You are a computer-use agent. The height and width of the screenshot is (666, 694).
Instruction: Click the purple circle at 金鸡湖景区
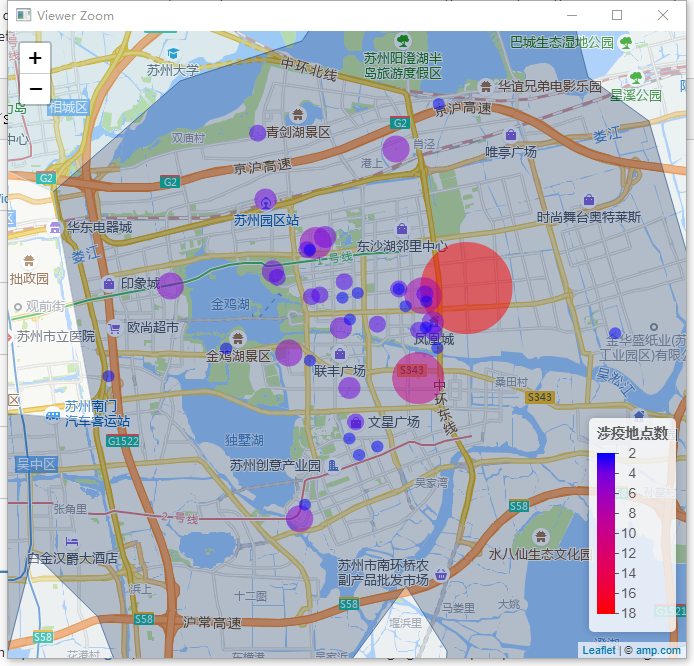pyautogui.click(x=289, y=353)
